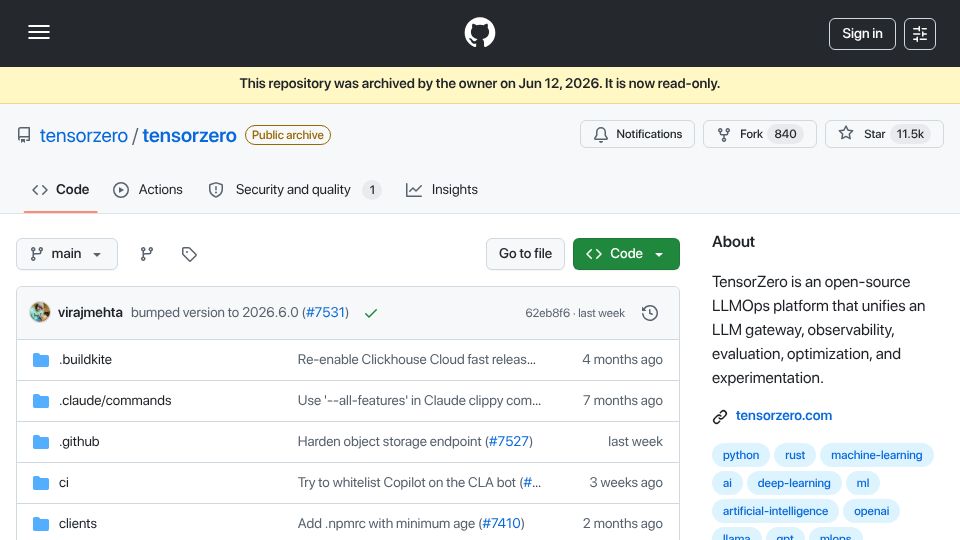Open the clients folder

coord(78,523)
